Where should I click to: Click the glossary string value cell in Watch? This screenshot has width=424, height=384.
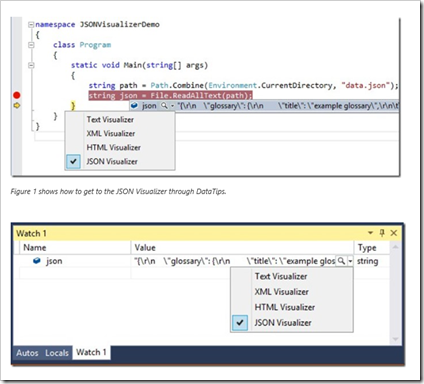pos(234,261)
